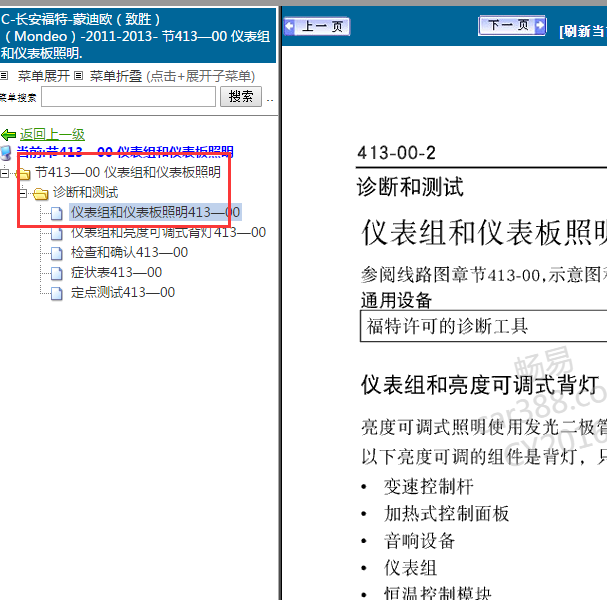
Task: Click the 通用设备 label in document
Action: pos(396,300)
